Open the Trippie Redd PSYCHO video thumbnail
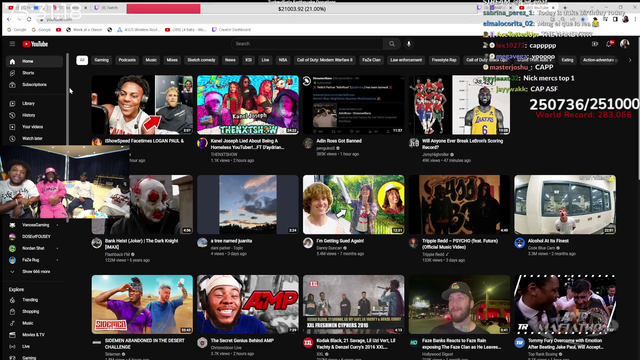The height and width of the screenshot is (360, 640). (459, 204)
